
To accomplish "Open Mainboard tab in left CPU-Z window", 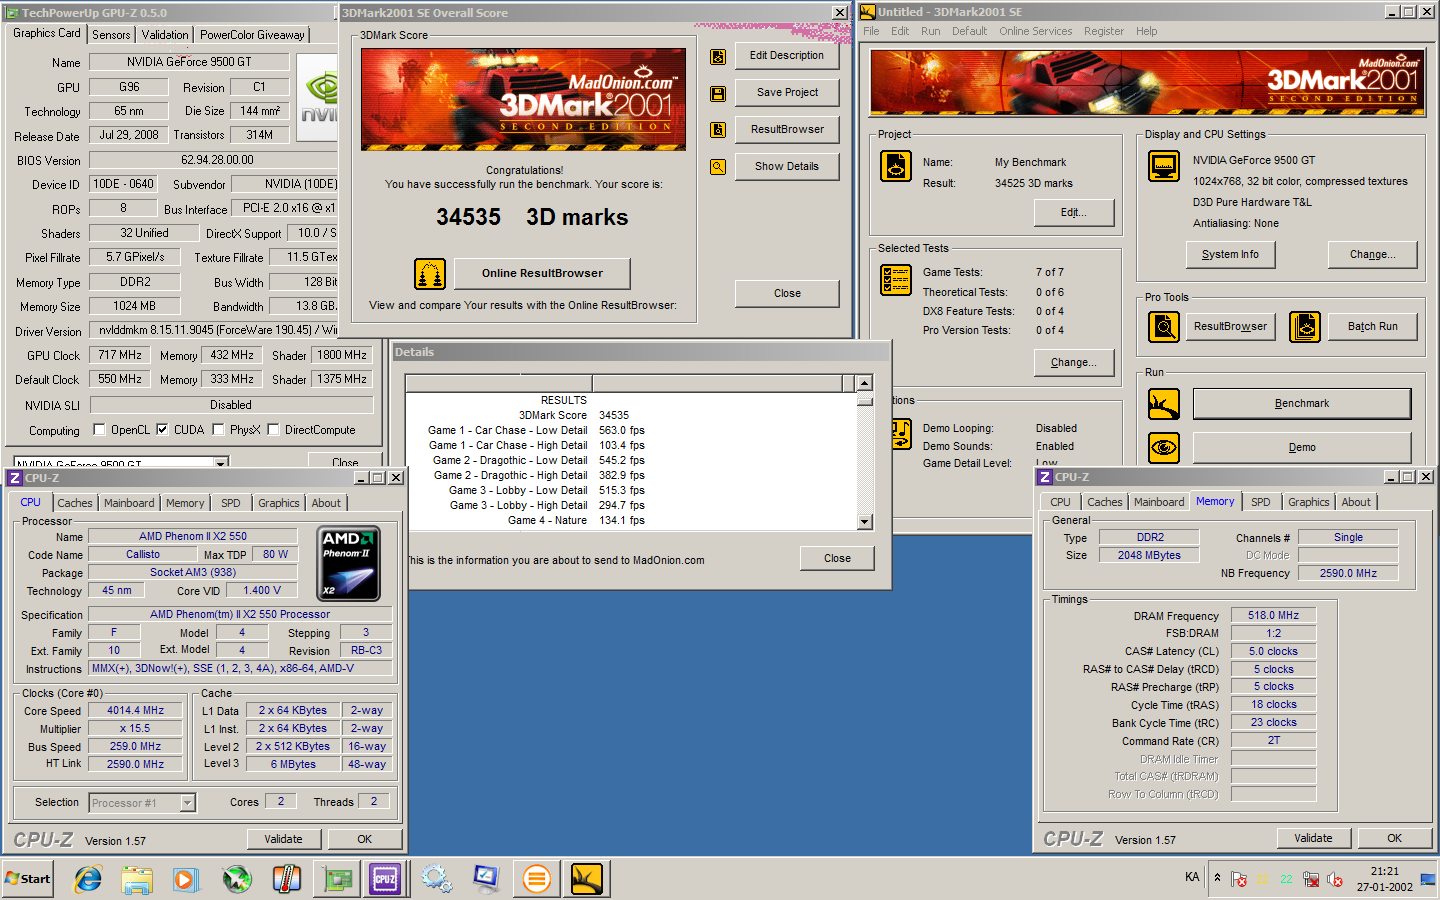I will [129, 503].
